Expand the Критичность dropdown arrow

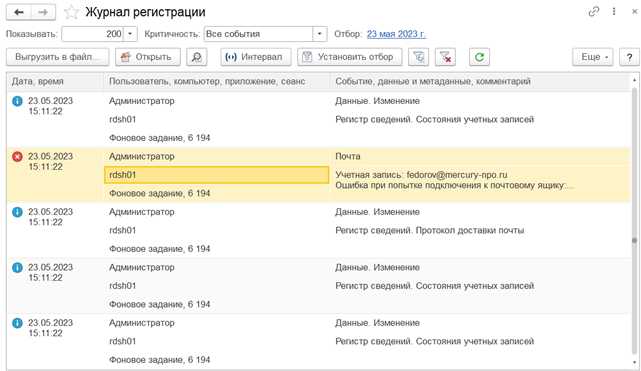coord(320,34)
